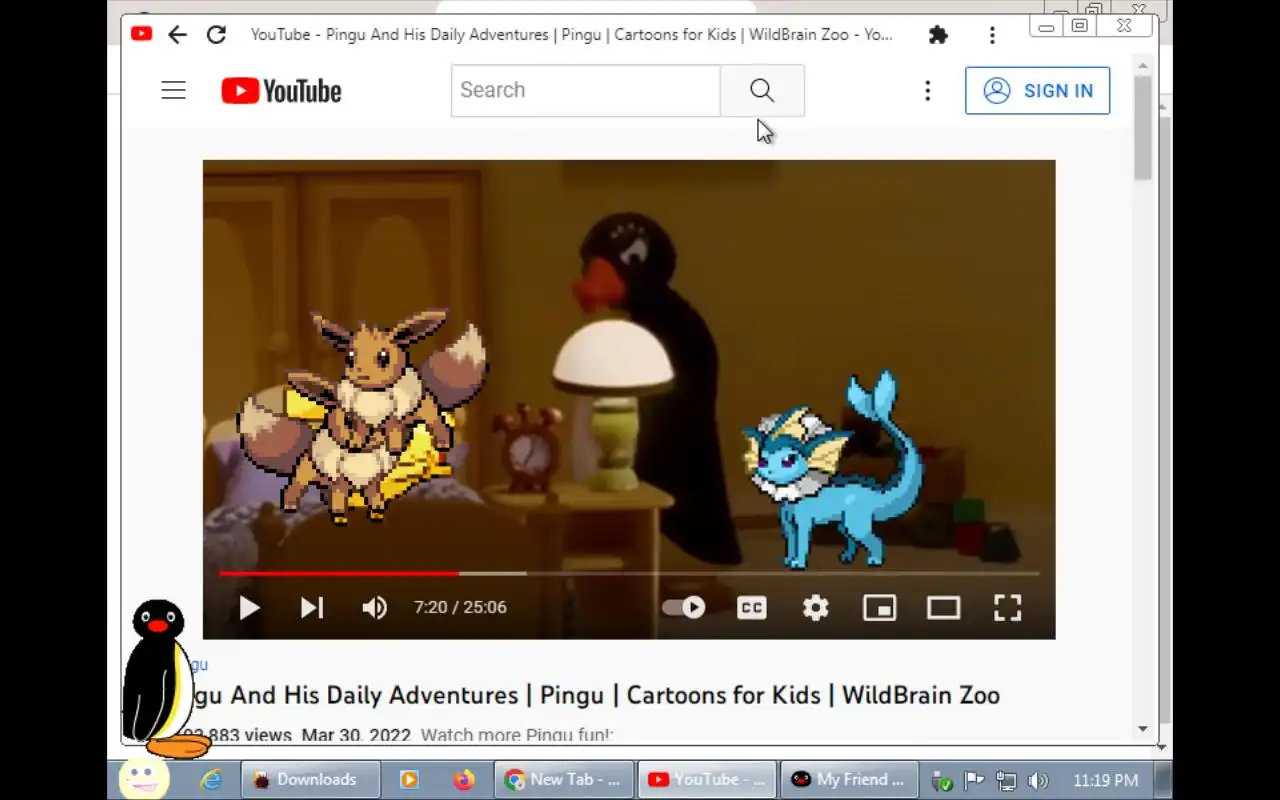Enable the miniplayer mode

click(880, 607)
